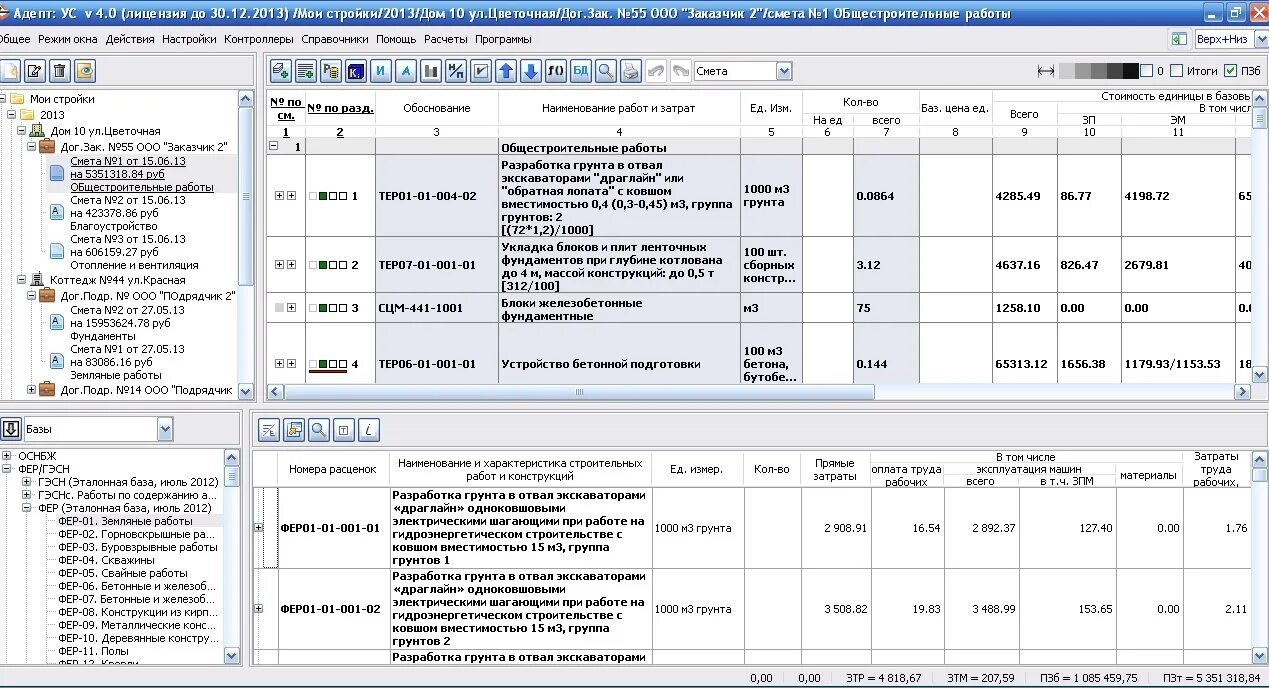Select 'ФЕР-05. Свайные работы' in bases tree
The height and width of the screenshot is (688, 1269).
click(x=123, y=573)
